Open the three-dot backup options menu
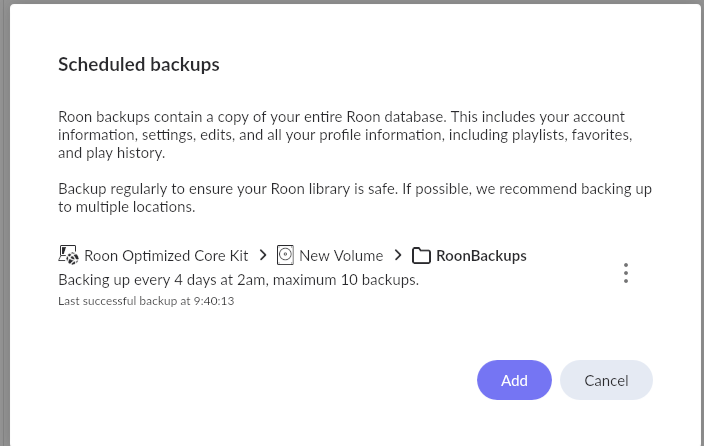This screenshot has height=446, width=704. (626, 273)
